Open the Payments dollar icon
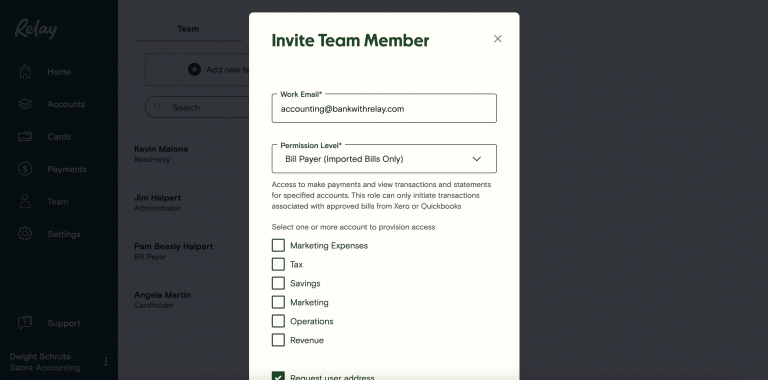Screen dimensions: 768x380 coord(25,169)
